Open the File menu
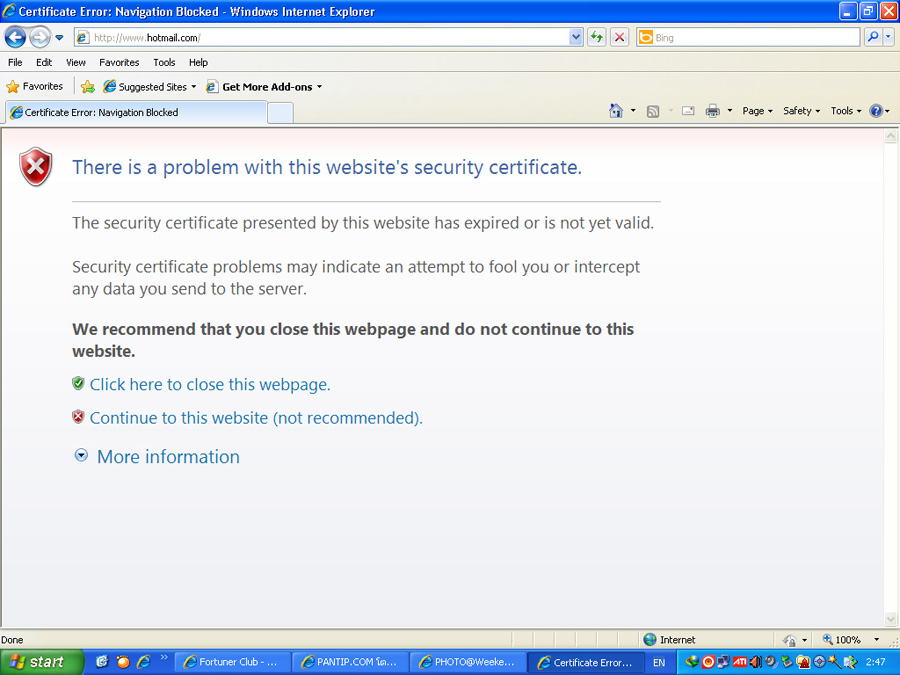Viewport: 900px width, 675px height. click(15, 63)
